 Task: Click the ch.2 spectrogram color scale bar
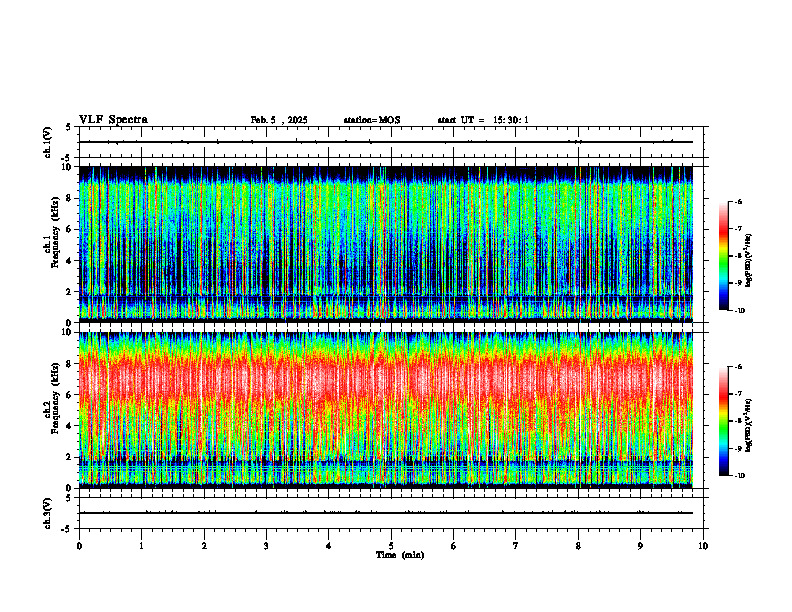724,421
